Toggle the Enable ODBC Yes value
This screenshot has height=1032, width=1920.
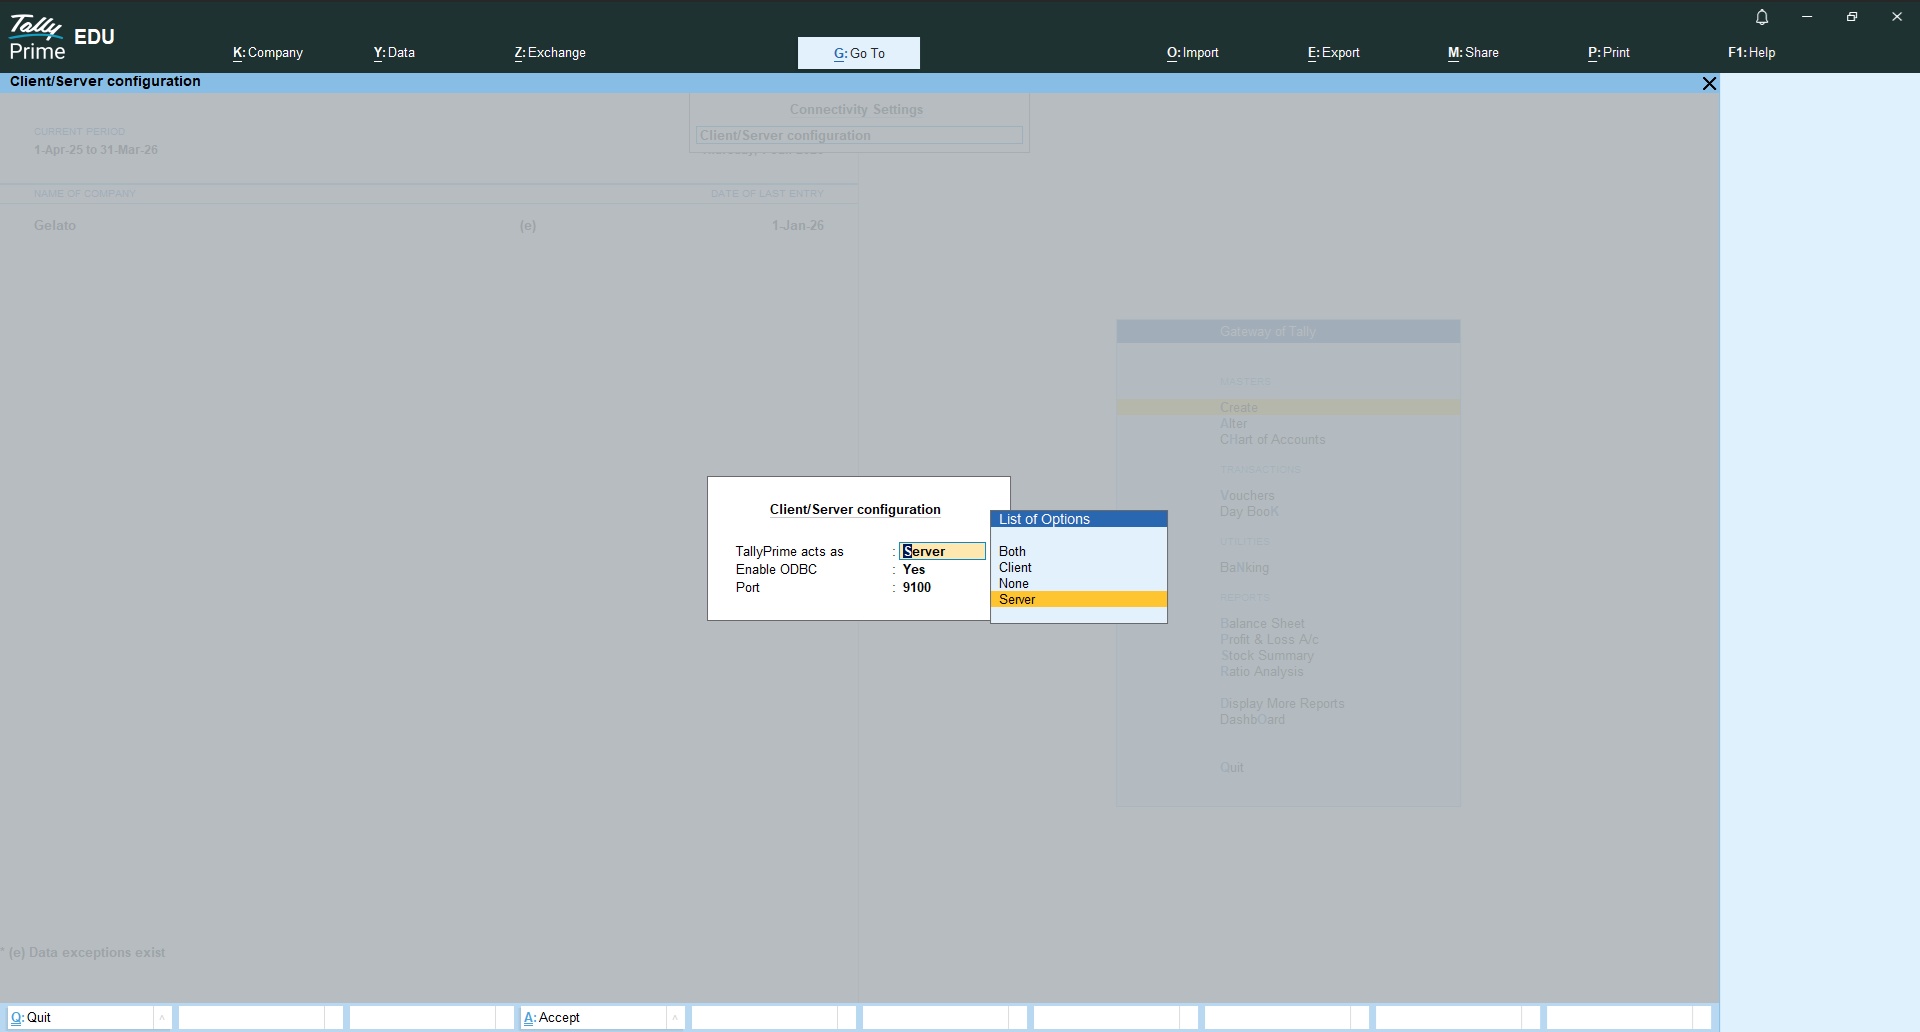coord(914,569)
